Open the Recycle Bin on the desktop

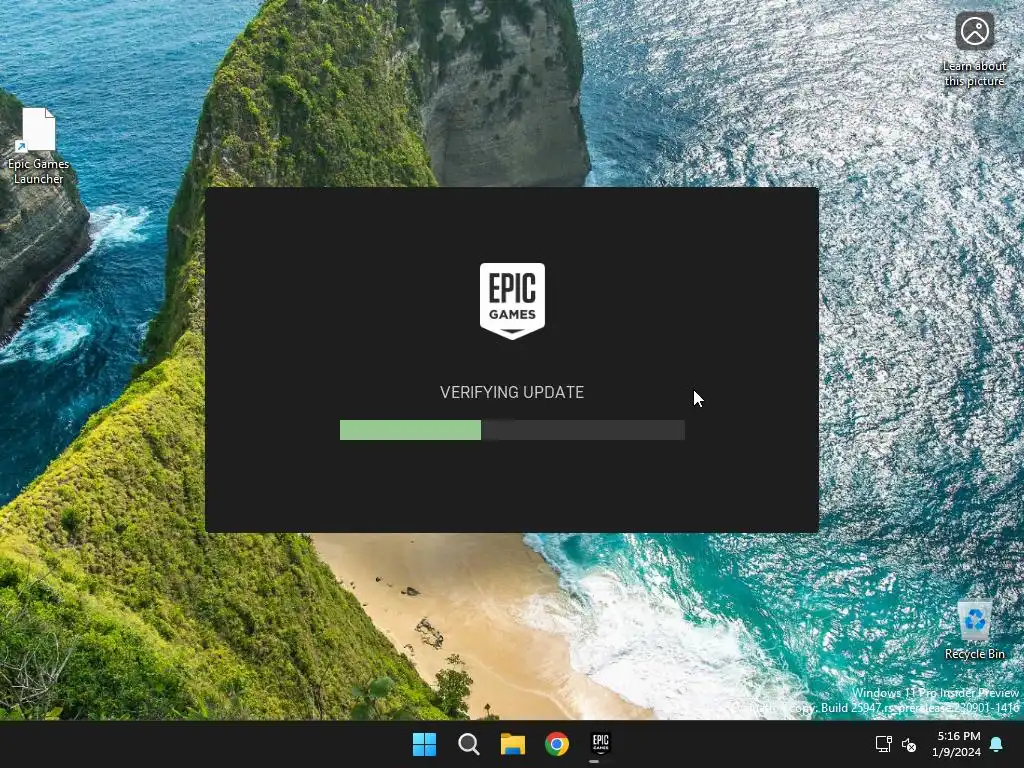pos(974,630)
